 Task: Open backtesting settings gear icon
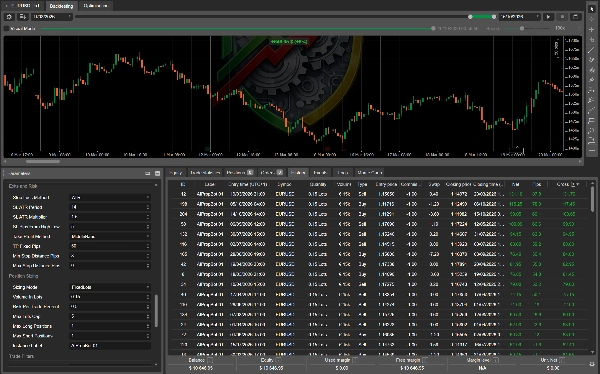click(x=9, y=16)
